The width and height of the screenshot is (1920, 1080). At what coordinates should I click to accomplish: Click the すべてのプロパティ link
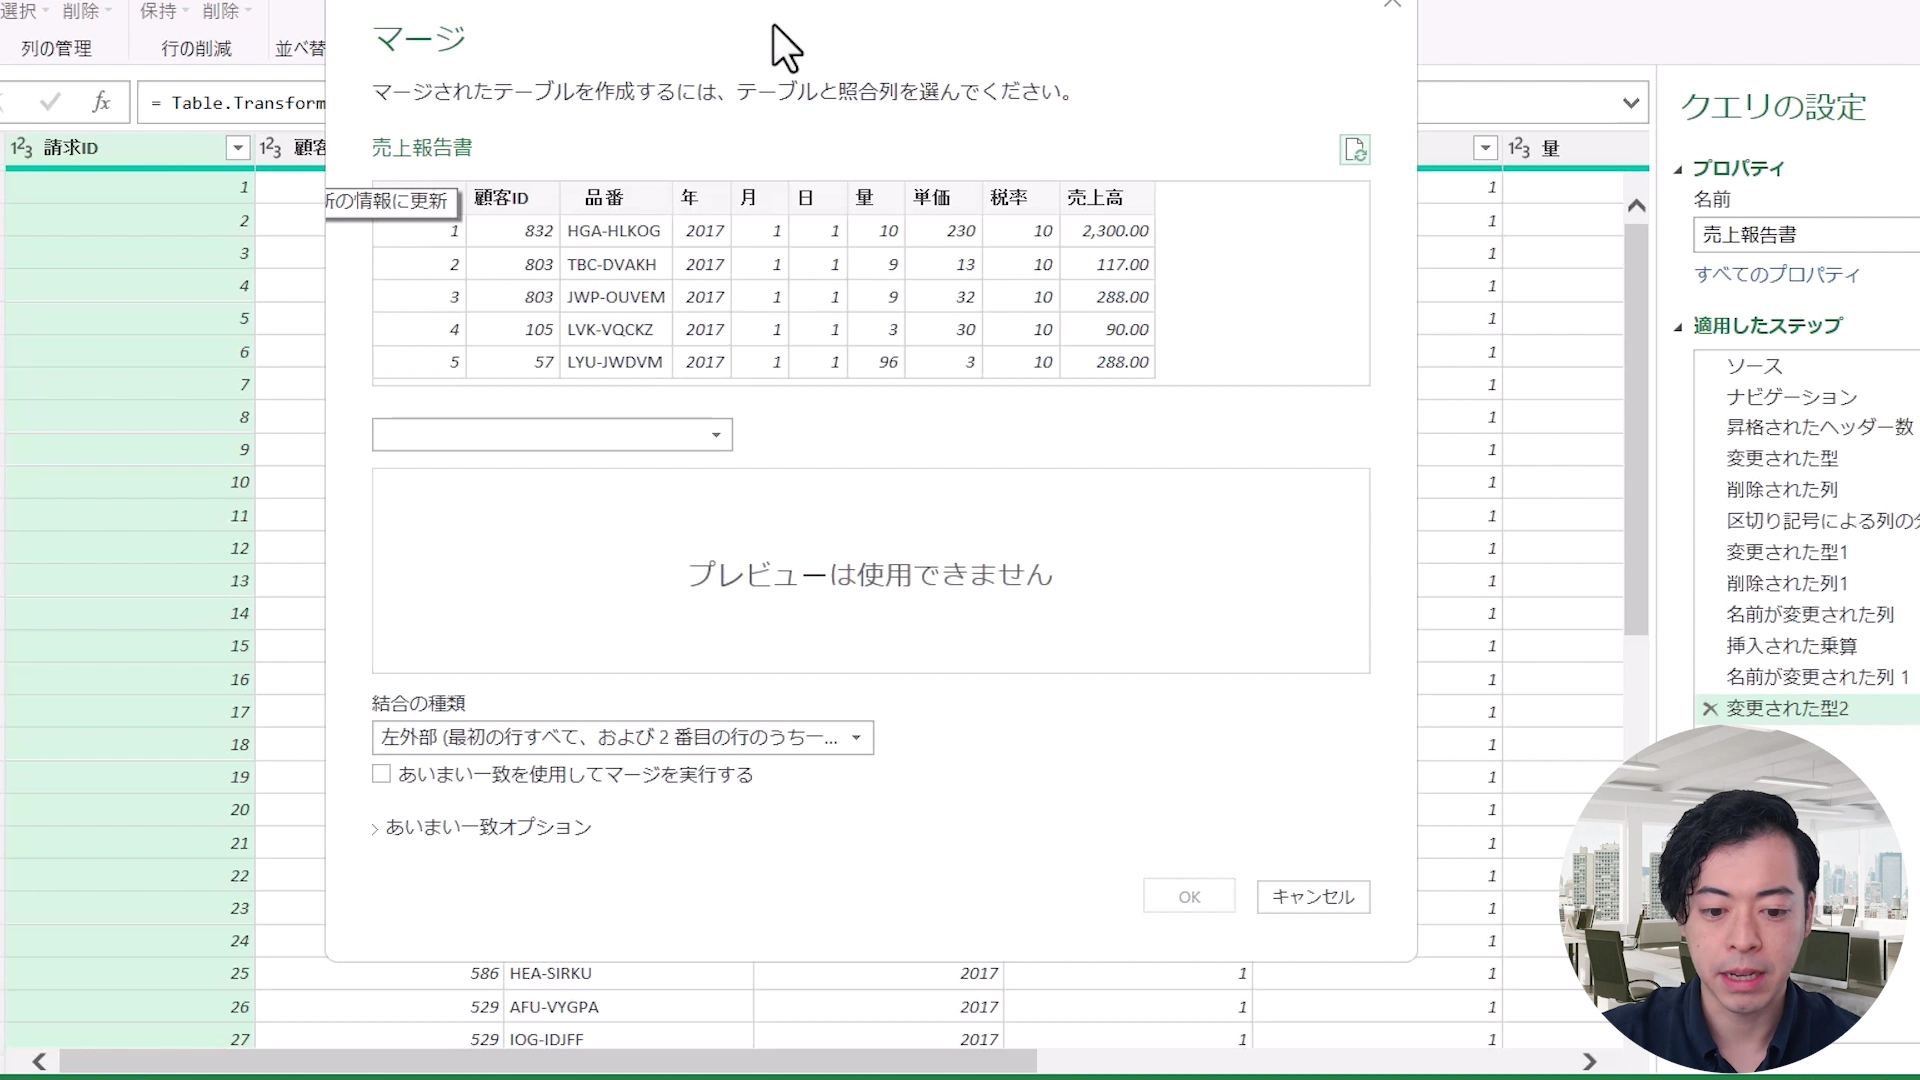click(x=1779, y=275)
